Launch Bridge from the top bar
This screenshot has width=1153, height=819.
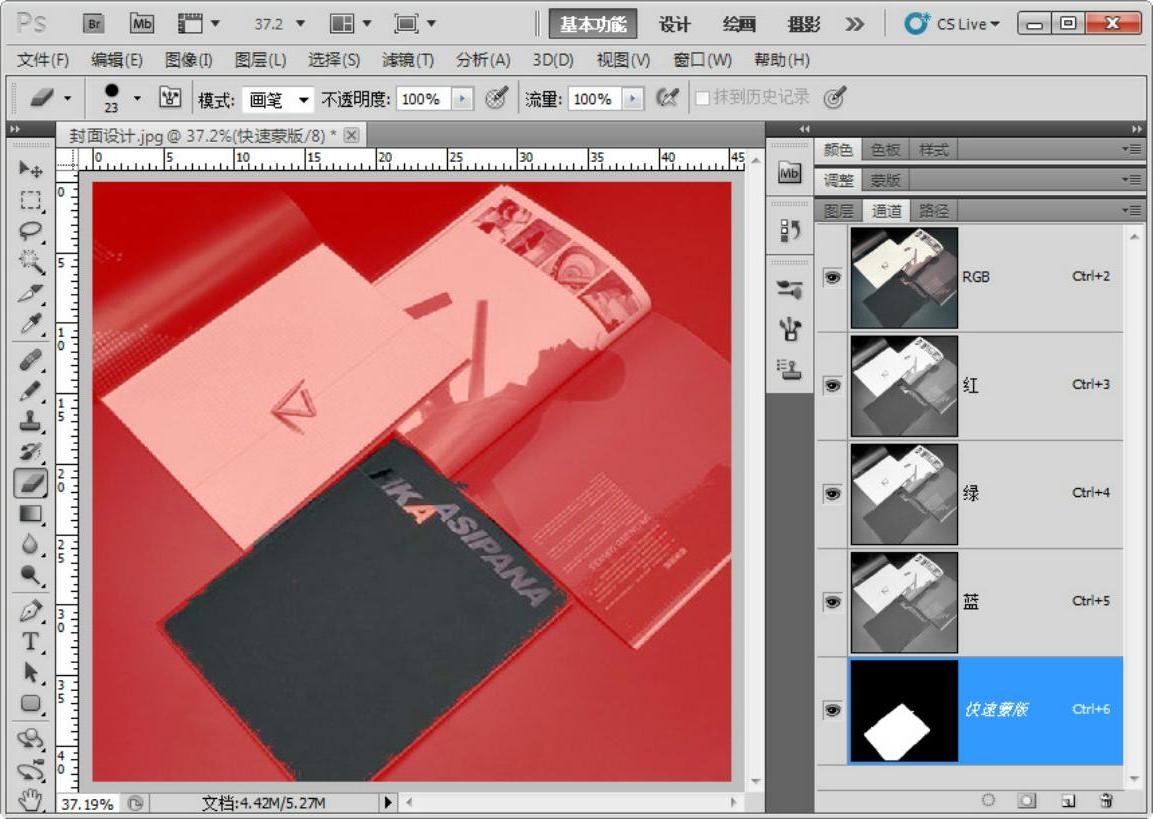94,24
